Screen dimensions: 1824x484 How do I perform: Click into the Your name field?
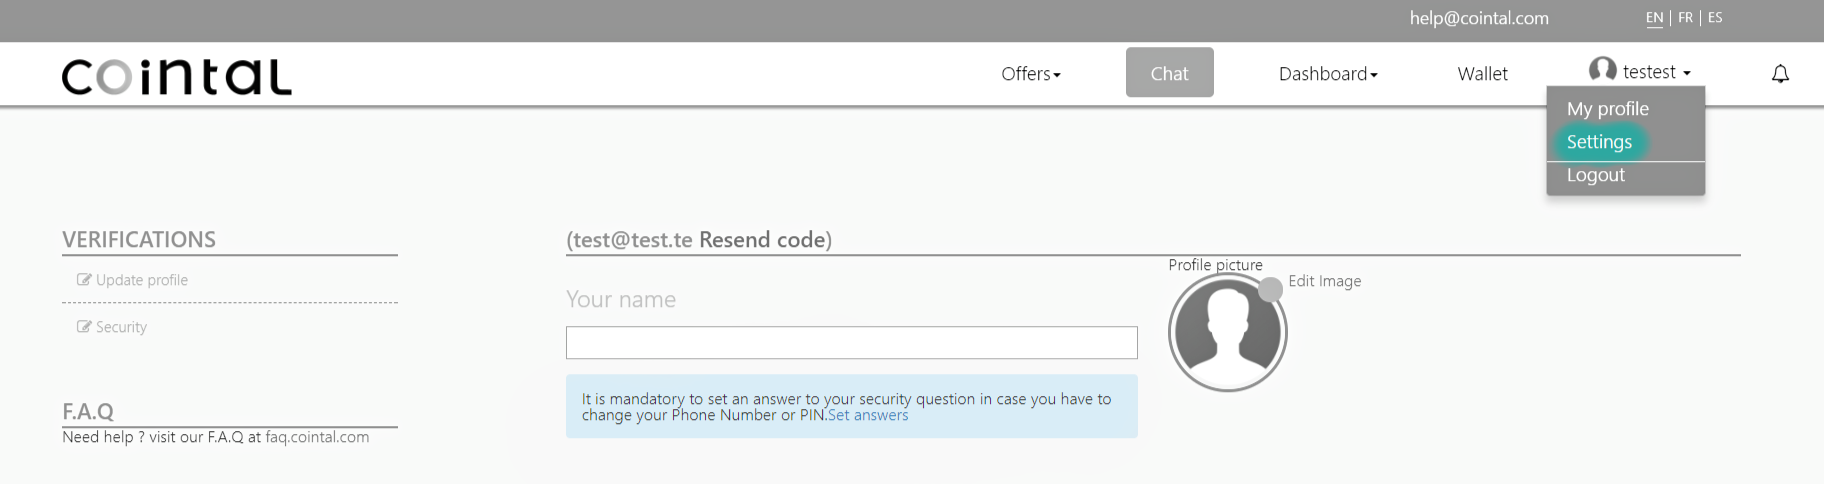(x=851, y=343)
